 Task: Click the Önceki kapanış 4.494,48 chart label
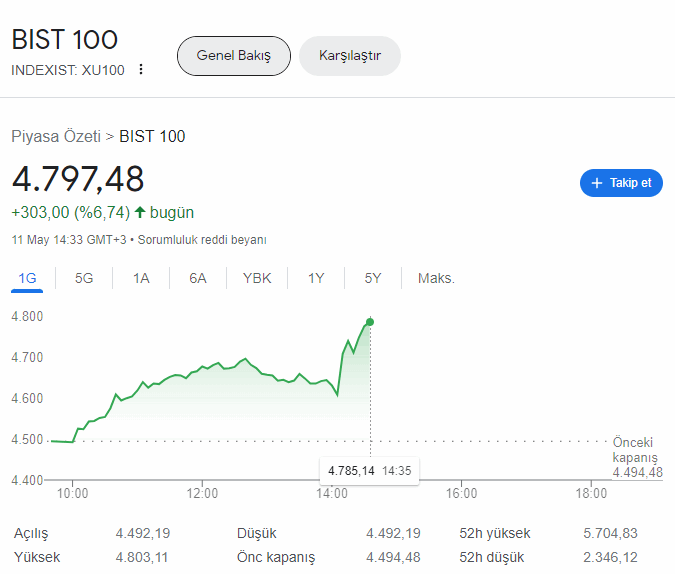638,457
